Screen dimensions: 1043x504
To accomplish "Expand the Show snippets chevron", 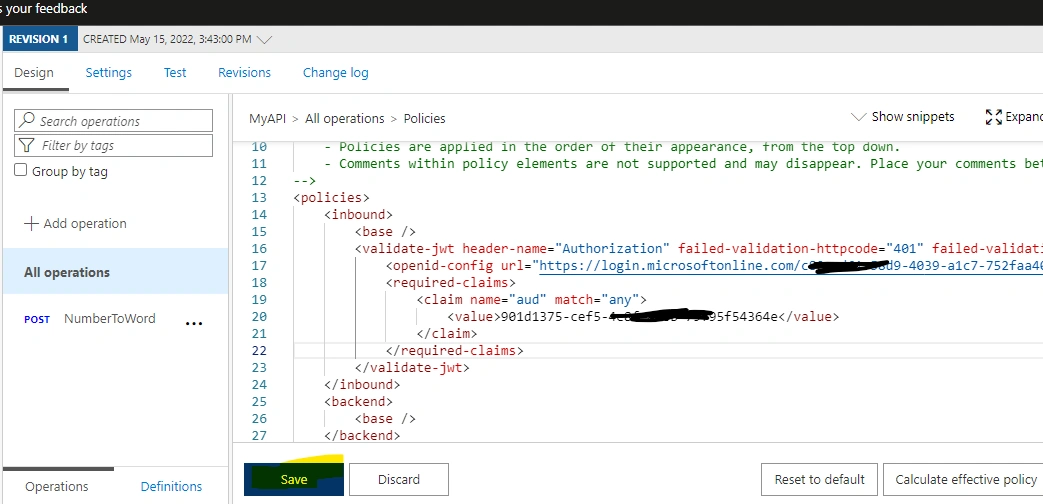I will 859,117.
